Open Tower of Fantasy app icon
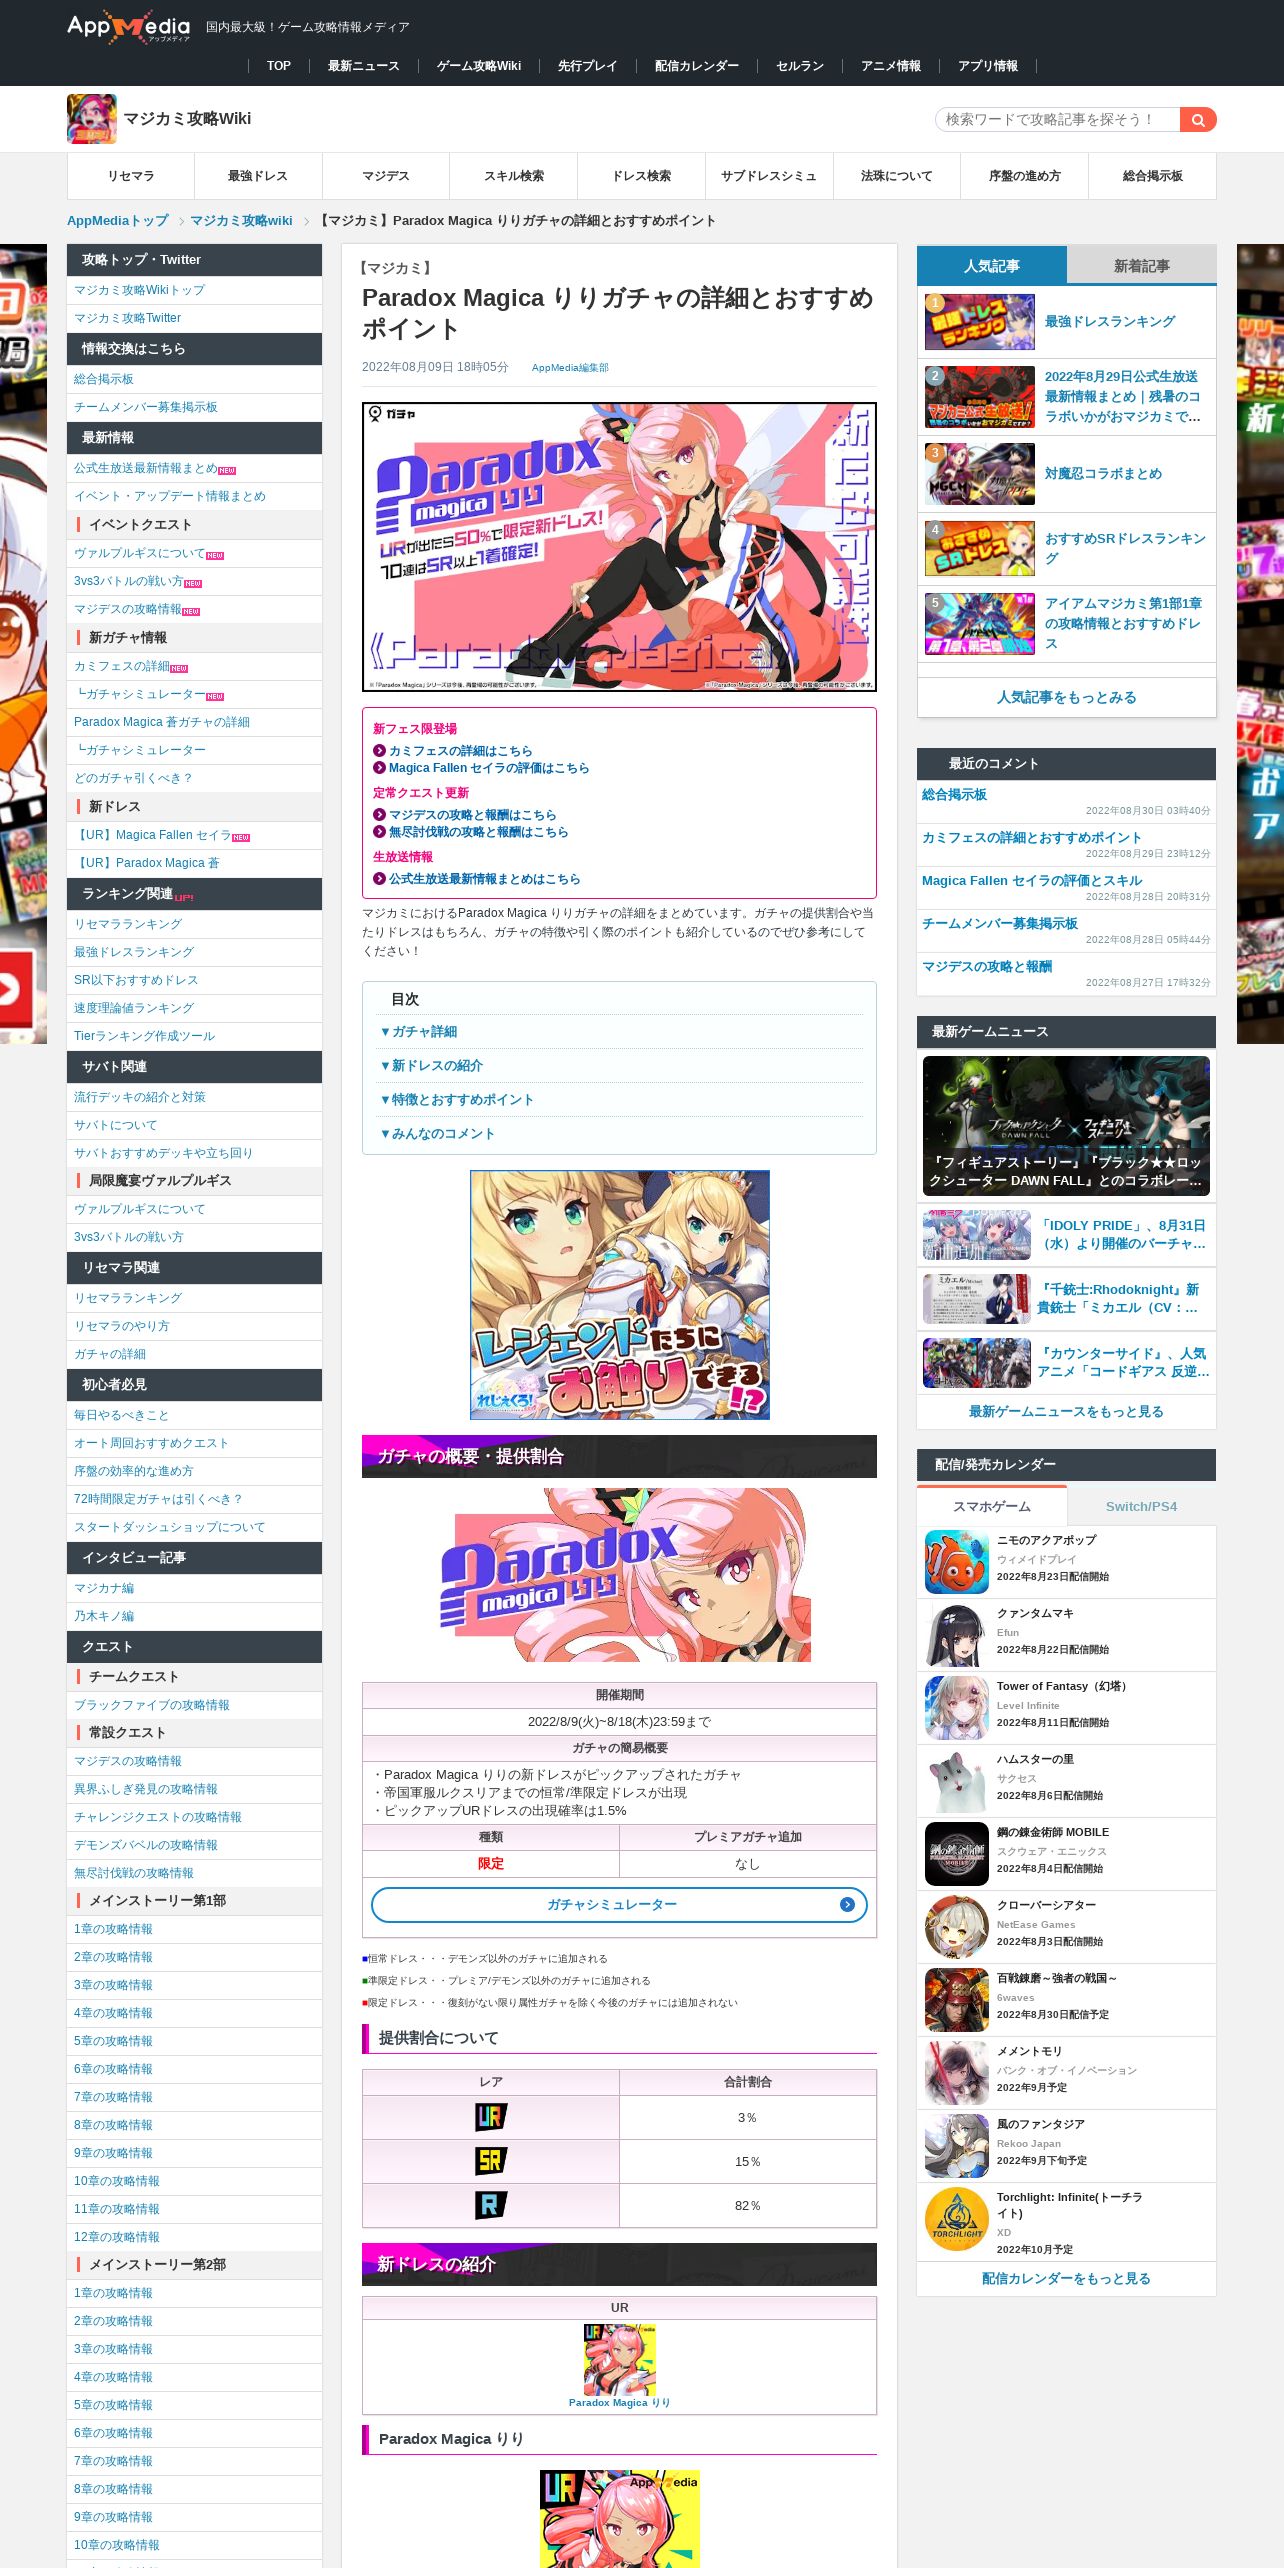Viewport: 1284px width, 2568px height. (957, 1708)
